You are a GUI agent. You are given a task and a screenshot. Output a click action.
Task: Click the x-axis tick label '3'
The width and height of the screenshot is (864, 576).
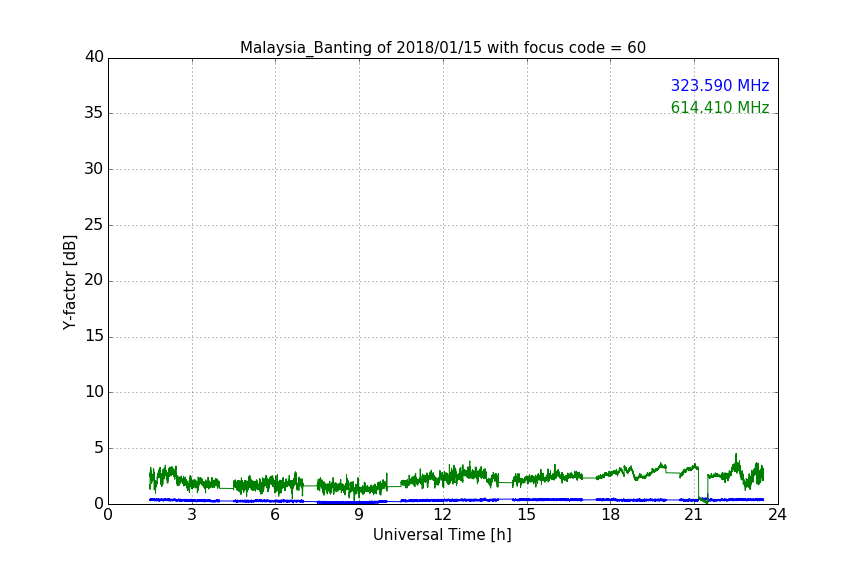coord(192,515)
